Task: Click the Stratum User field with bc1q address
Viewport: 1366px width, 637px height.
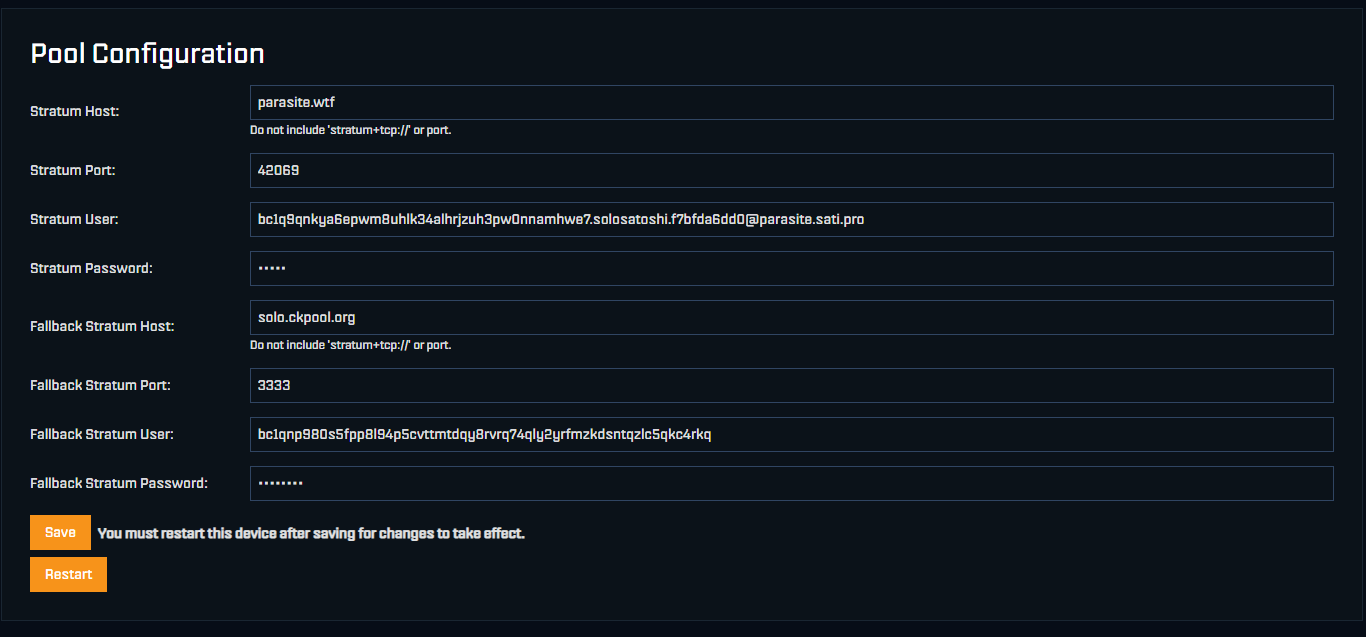Action: (x=790, y=219)
